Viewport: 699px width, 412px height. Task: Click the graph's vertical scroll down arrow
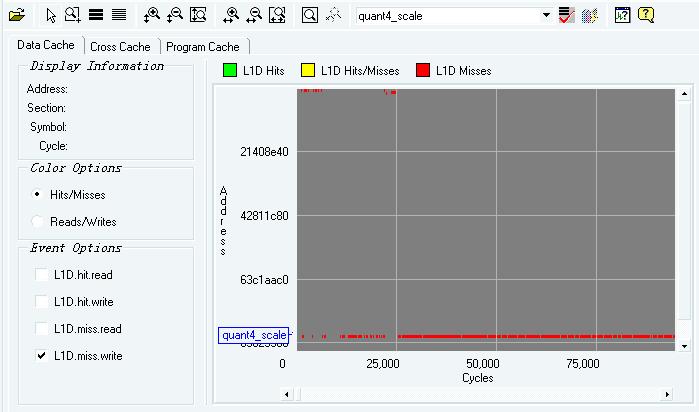tap(684, 346)
